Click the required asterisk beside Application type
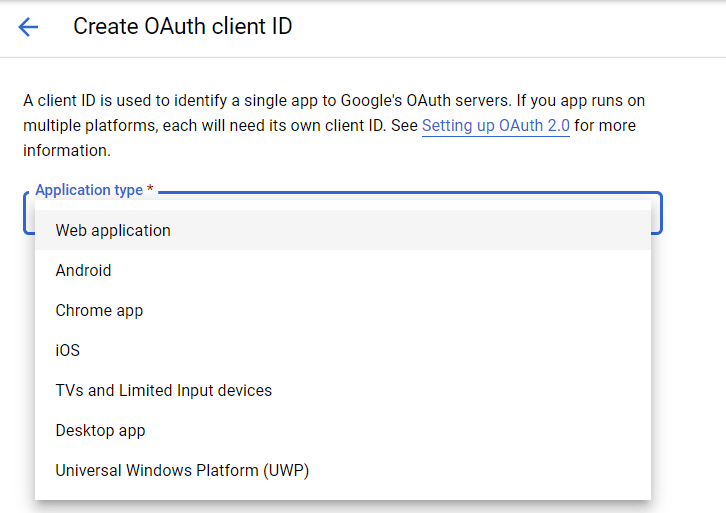Image resolution: width=726 pixels, height=513 pixels. click(150, 190)
